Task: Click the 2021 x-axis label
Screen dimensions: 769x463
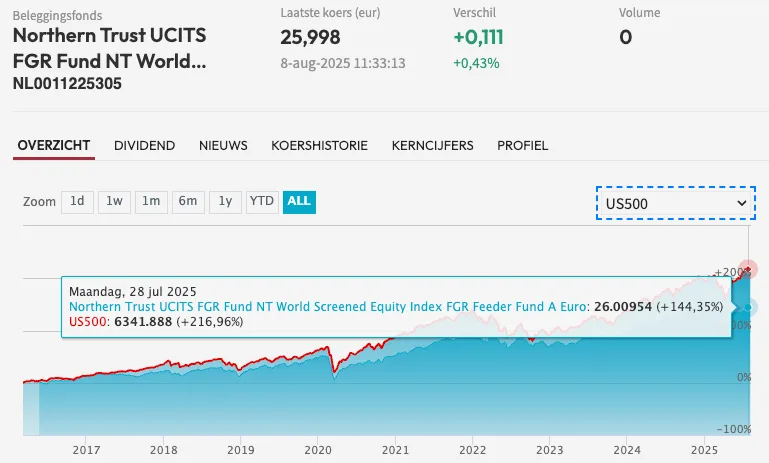Action: (x=395, y=450)
